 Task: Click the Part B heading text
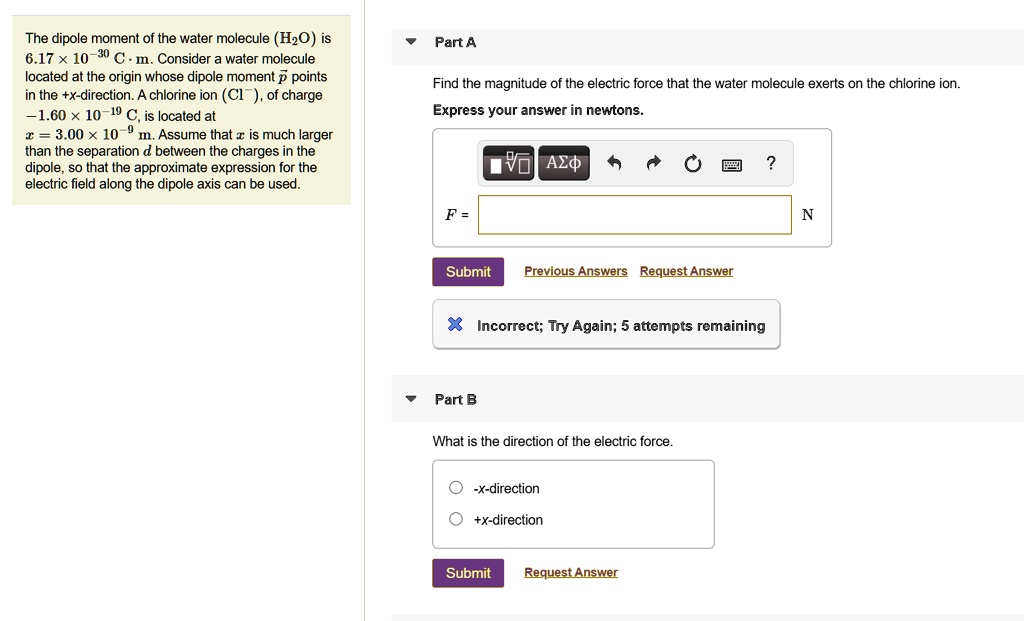click(x=456, y=400)
